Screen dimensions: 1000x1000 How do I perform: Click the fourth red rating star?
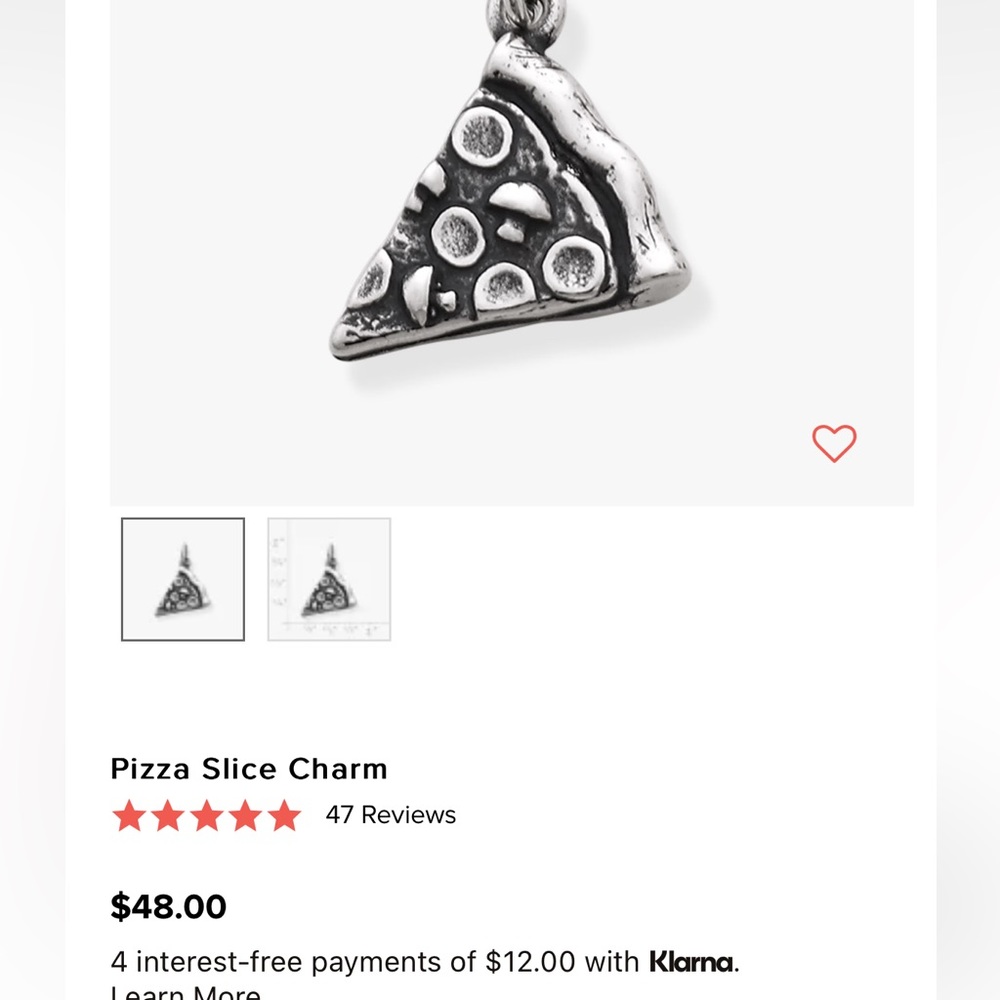(248, 815)
